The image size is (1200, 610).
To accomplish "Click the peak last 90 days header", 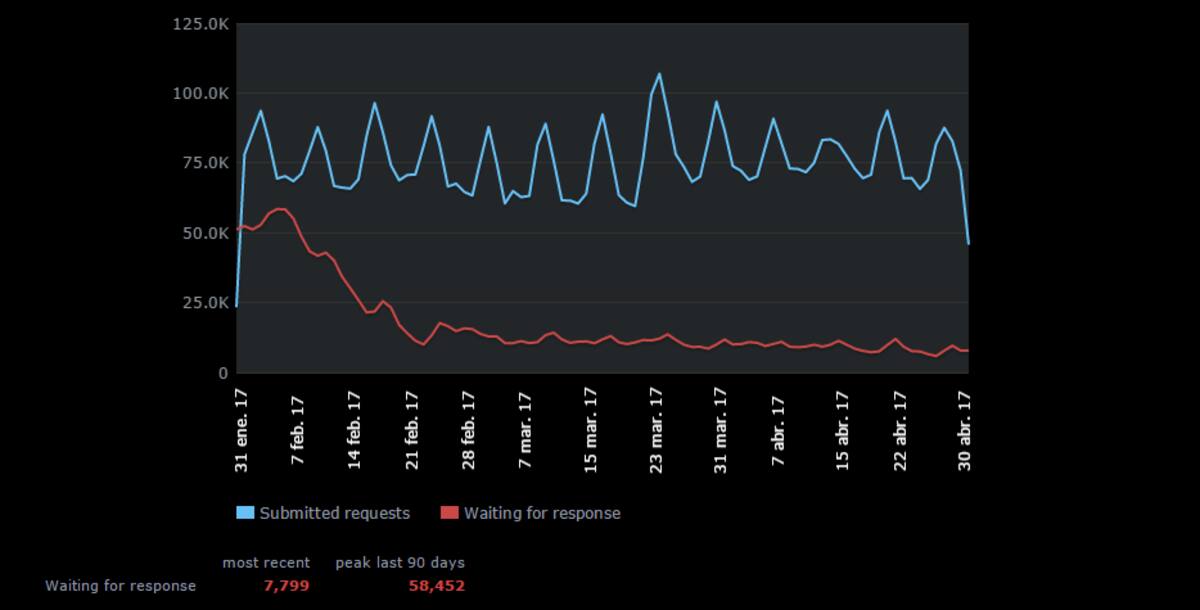I will (400, 563).
